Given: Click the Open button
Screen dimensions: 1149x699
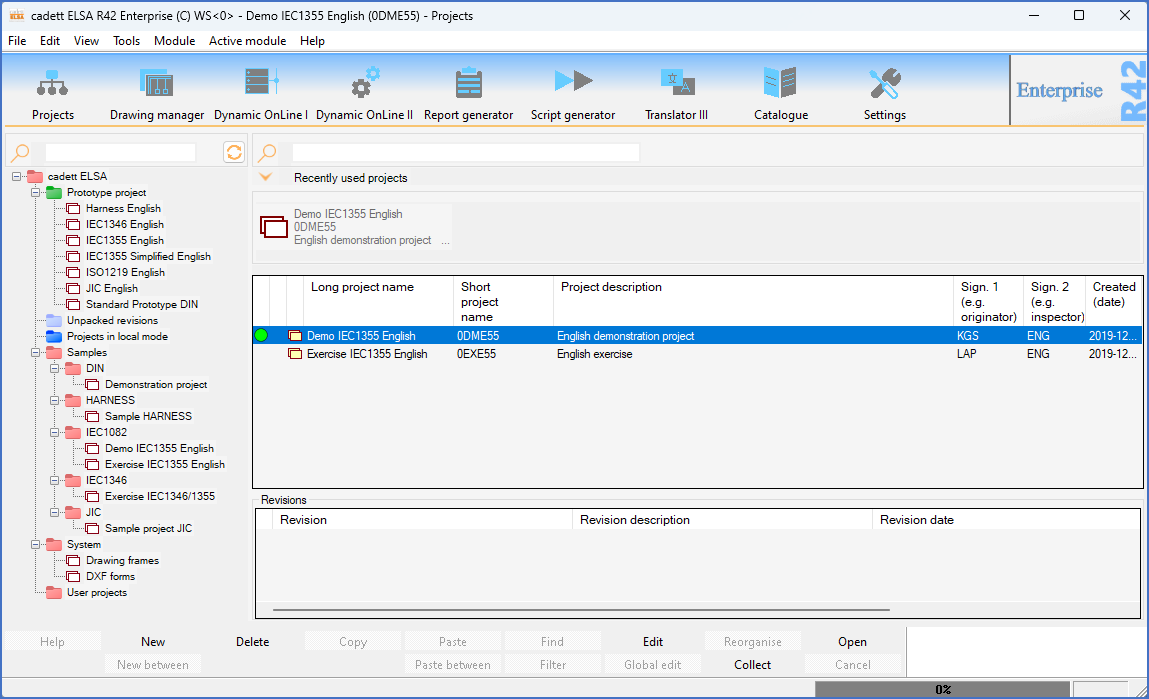Looking at the screenshot, I should [x=852, y=642].
